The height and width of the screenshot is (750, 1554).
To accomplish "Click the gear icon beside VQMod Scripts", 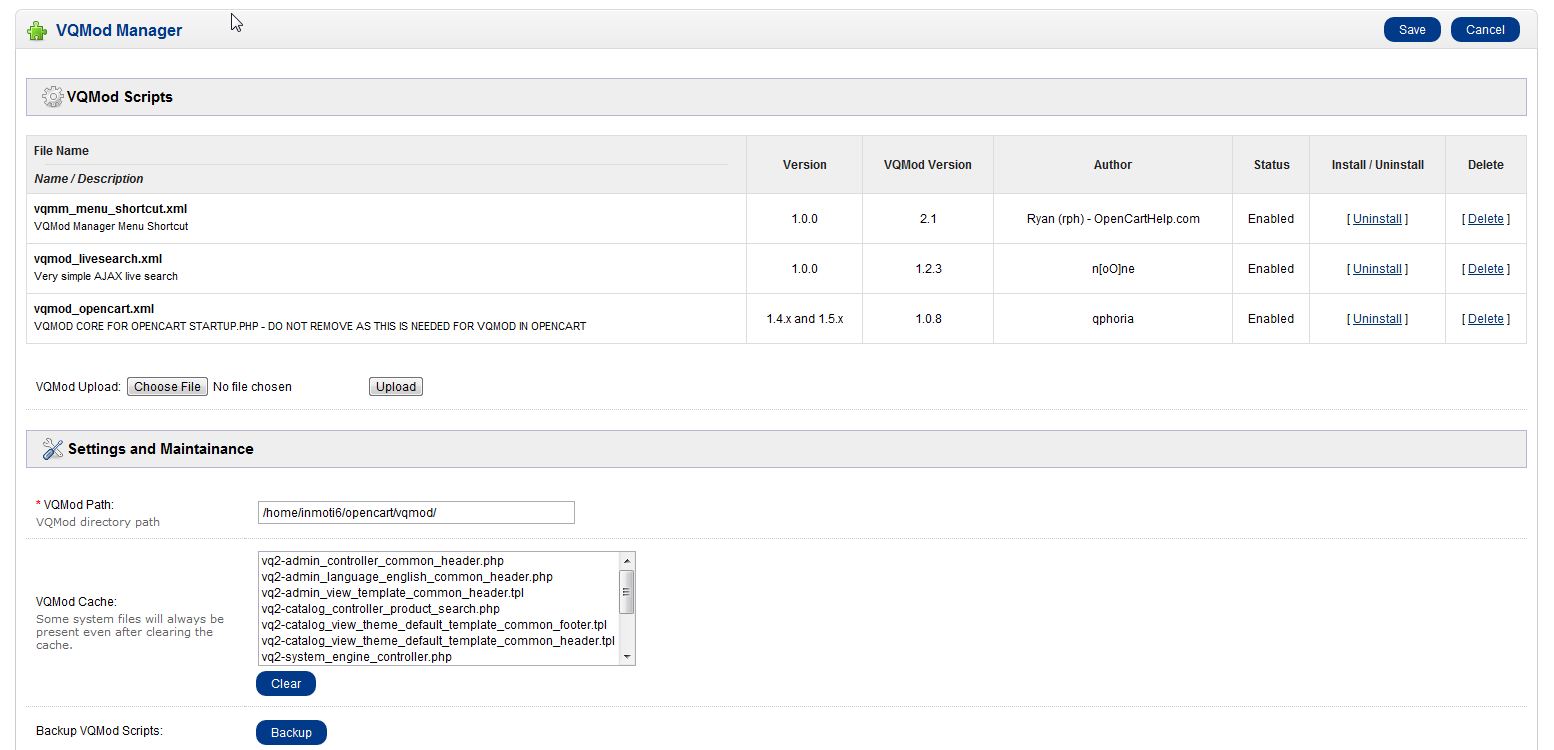I will (x=52, y=97).
